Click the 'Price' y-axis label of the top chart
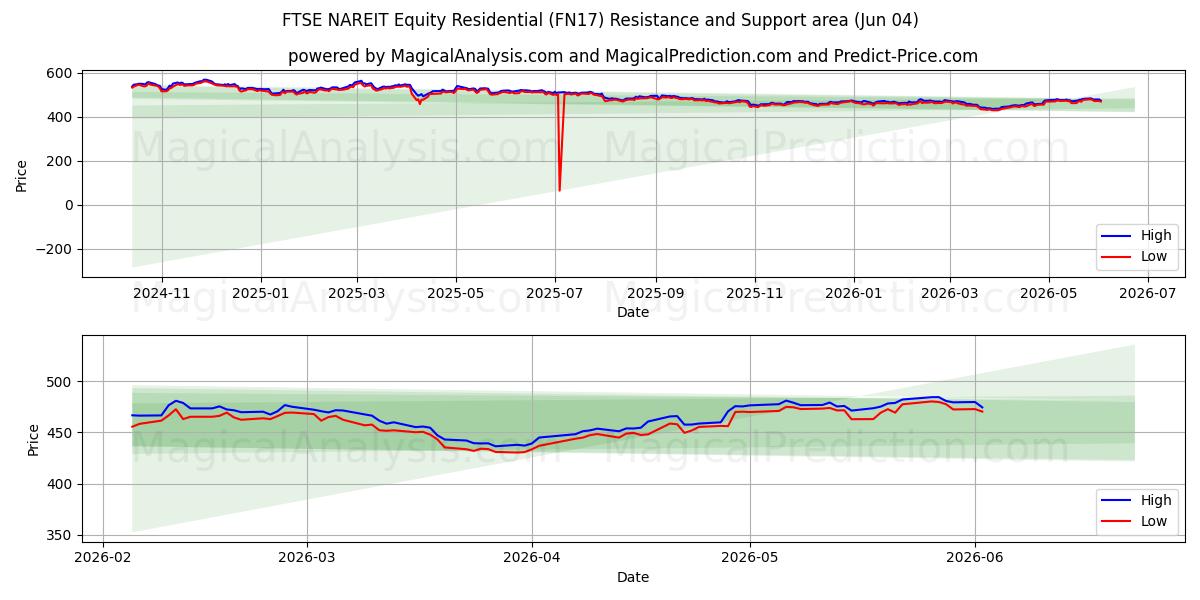Screen dimensions: 1200x600 (x=21, y=174)
